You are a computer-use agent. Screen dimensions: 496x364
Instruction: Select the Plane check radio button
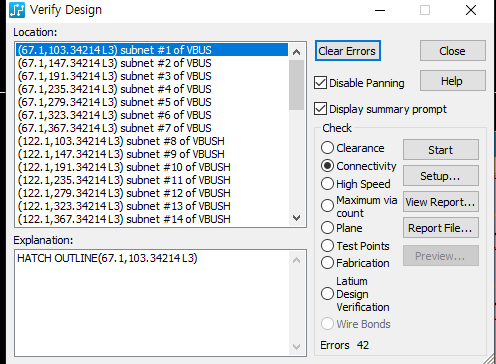(x=327, y=228)
